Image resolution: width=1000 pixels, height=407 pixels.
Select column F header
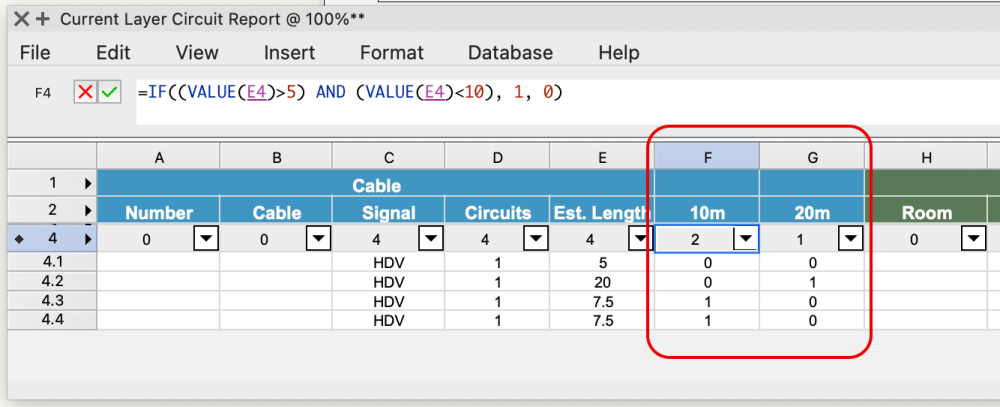[x=706, y=156]
